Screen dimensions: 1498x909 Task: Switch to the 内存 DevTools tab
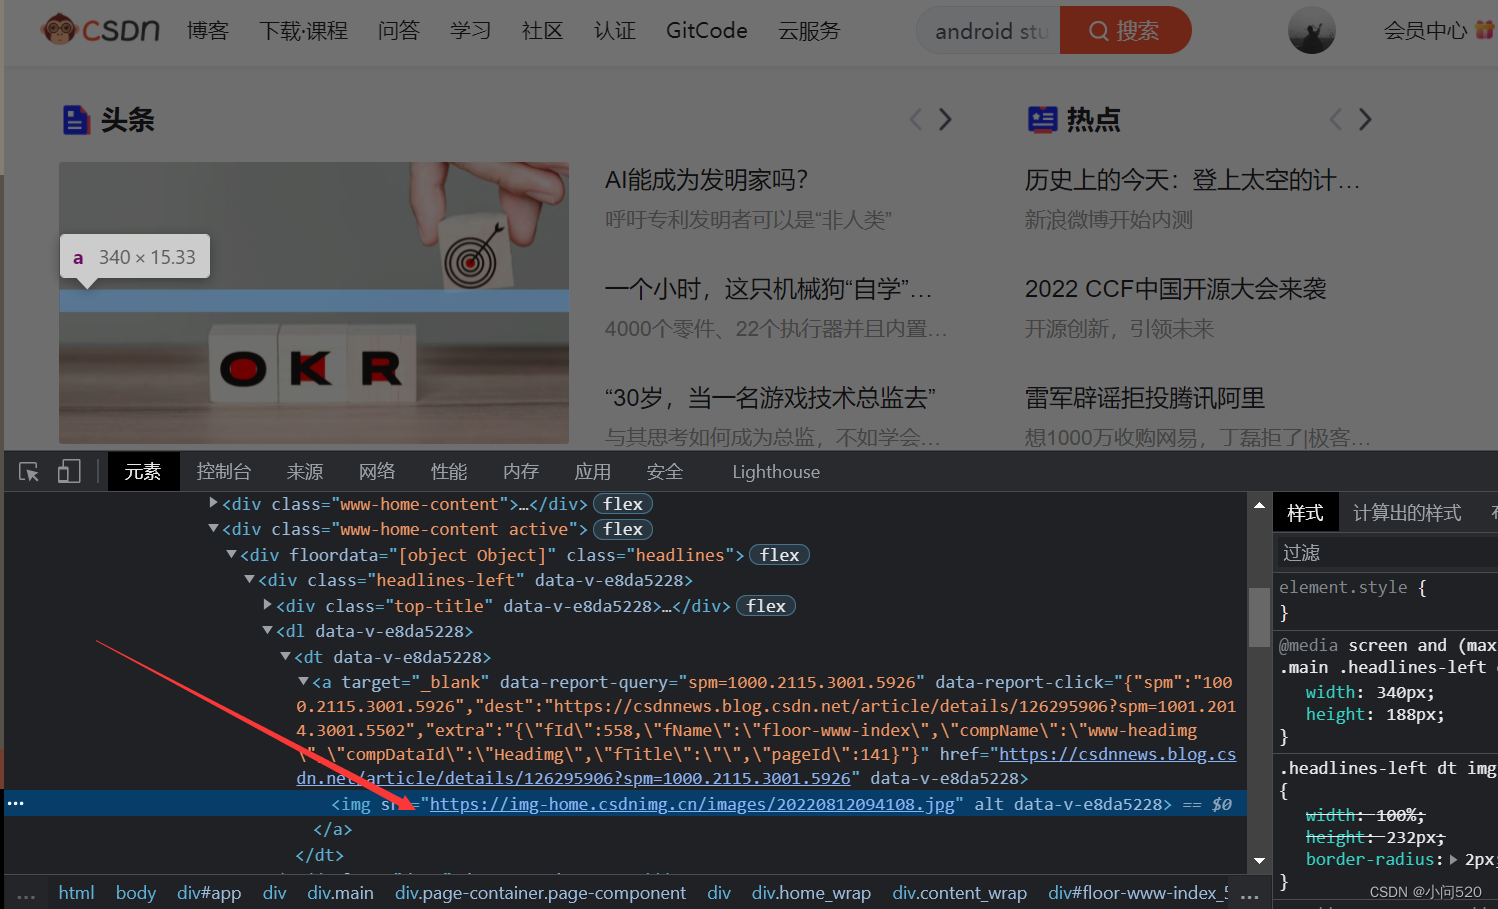[x=521, y=472]
